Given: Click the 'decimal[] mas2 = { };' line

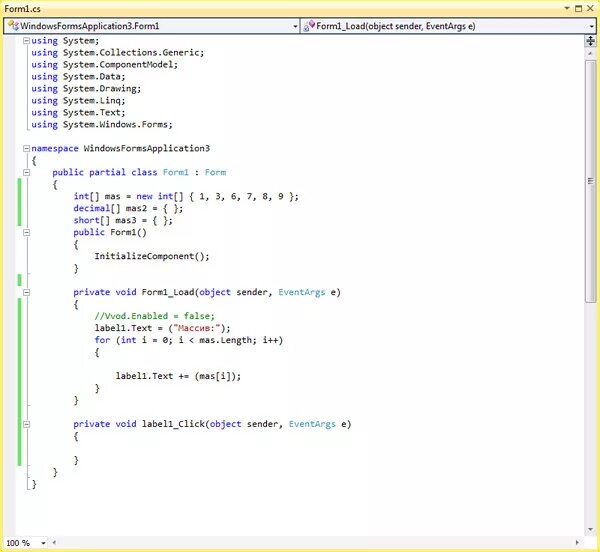Looking at the screenshot, I should click(128, 208).
